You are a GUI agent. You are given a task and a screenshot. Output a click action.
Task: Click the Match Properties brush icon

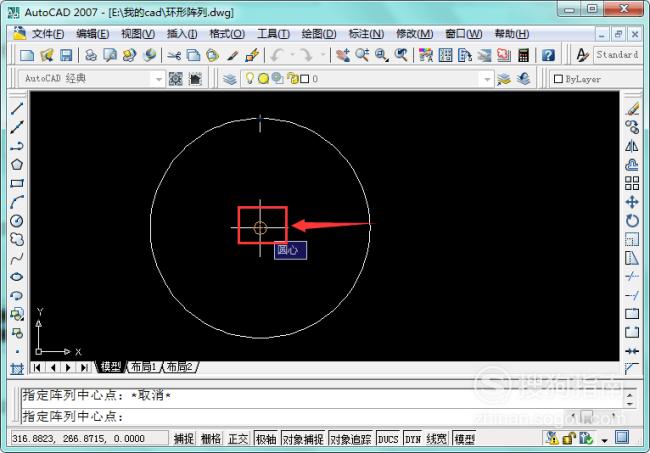tap(232, 55)
